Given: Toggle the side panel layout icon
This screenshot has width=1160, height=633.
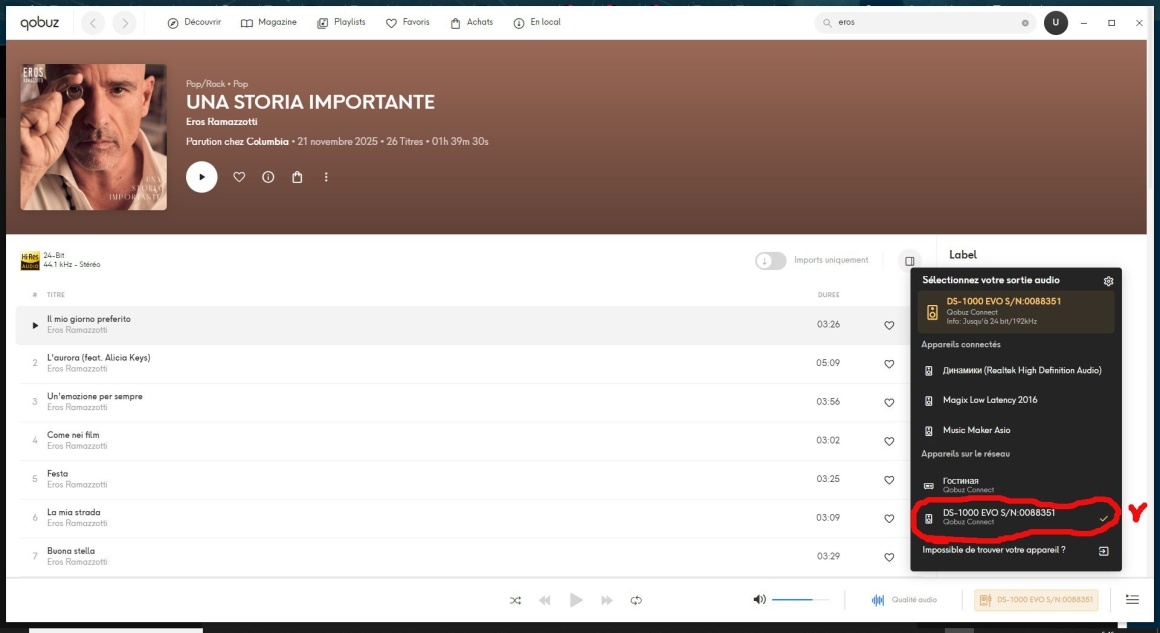Looking at the screenshot, I should (909, 261).
